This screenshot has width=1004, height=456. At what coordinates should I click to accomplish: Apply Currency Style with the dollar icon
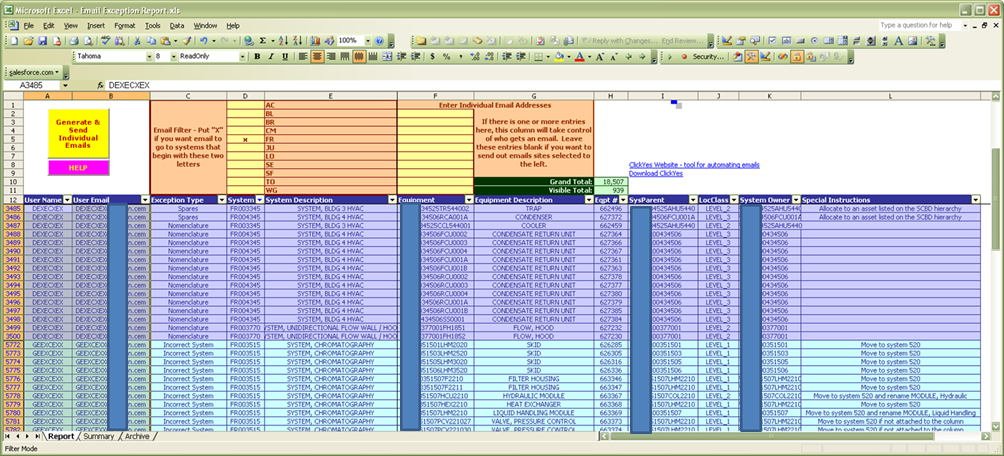(x=432, y=56)
